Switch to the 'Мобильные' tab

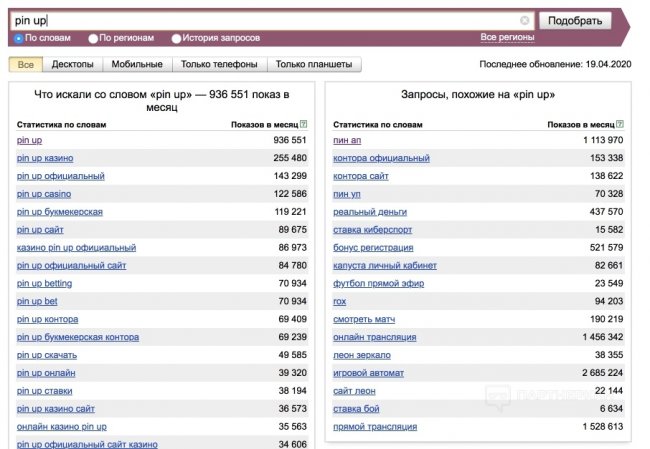(137, 65)
